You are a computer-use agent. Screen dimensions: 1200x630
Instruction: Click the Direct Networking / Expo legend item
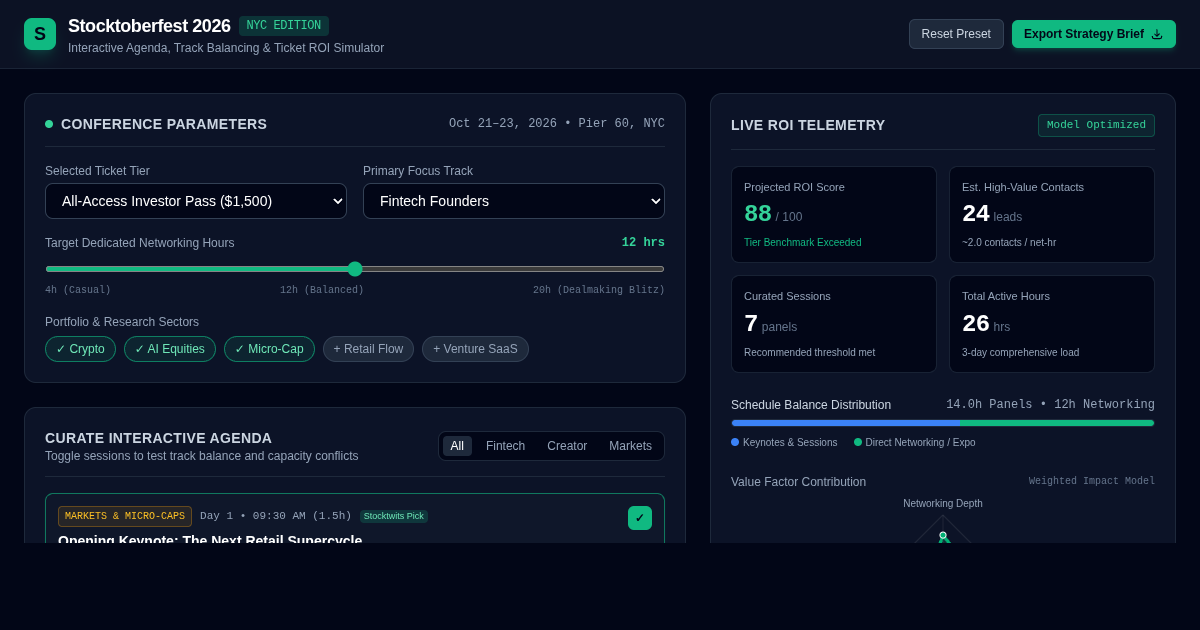pyautogui.click(x=915, y=442)
